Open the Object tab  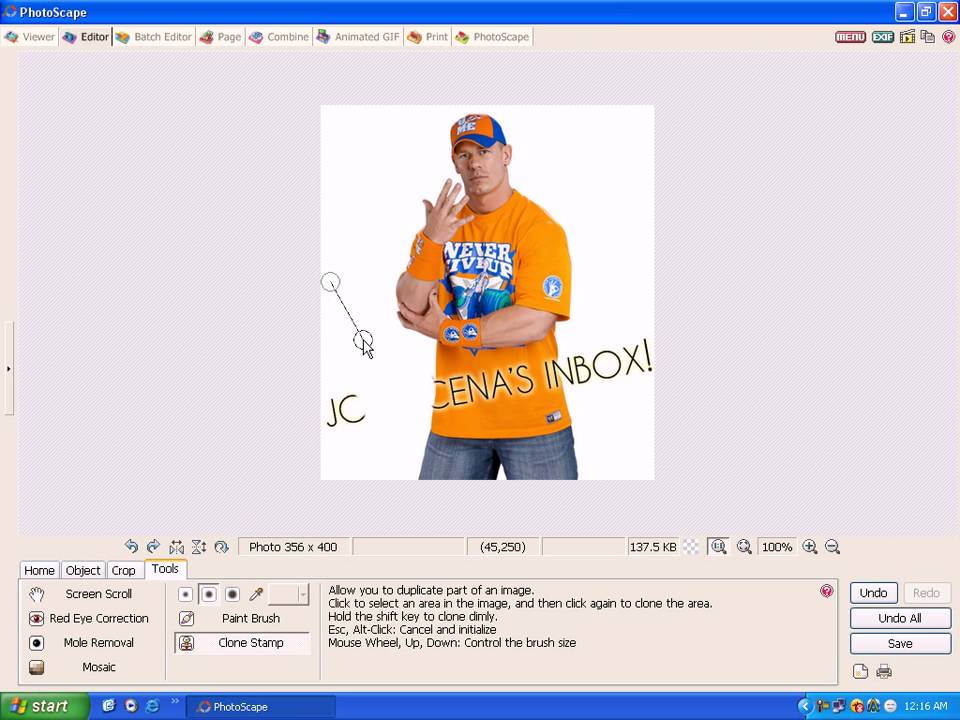pos(83,570)
